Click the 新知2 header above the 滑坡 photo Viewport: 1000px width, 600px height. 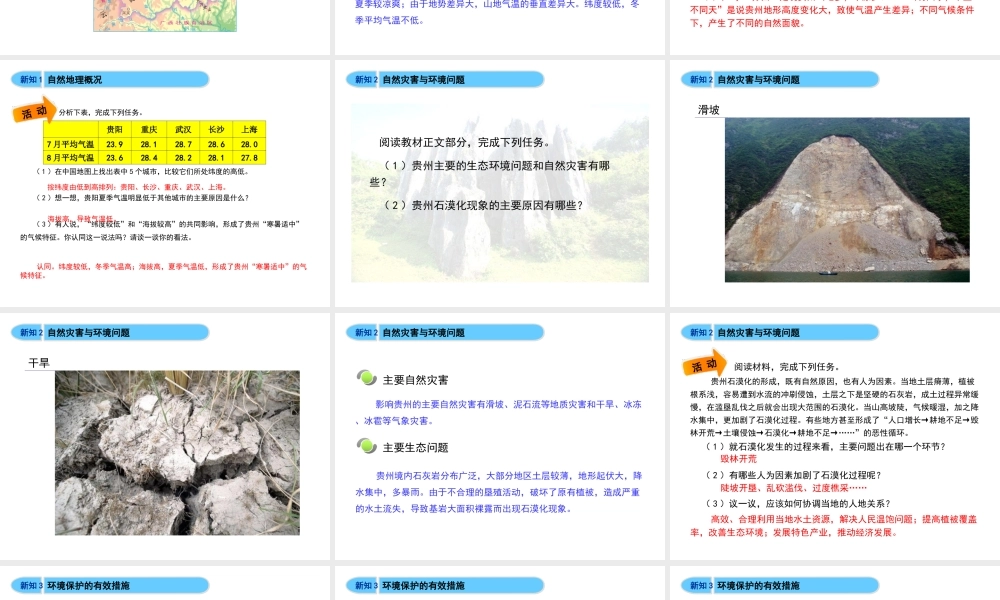point(780,80)
